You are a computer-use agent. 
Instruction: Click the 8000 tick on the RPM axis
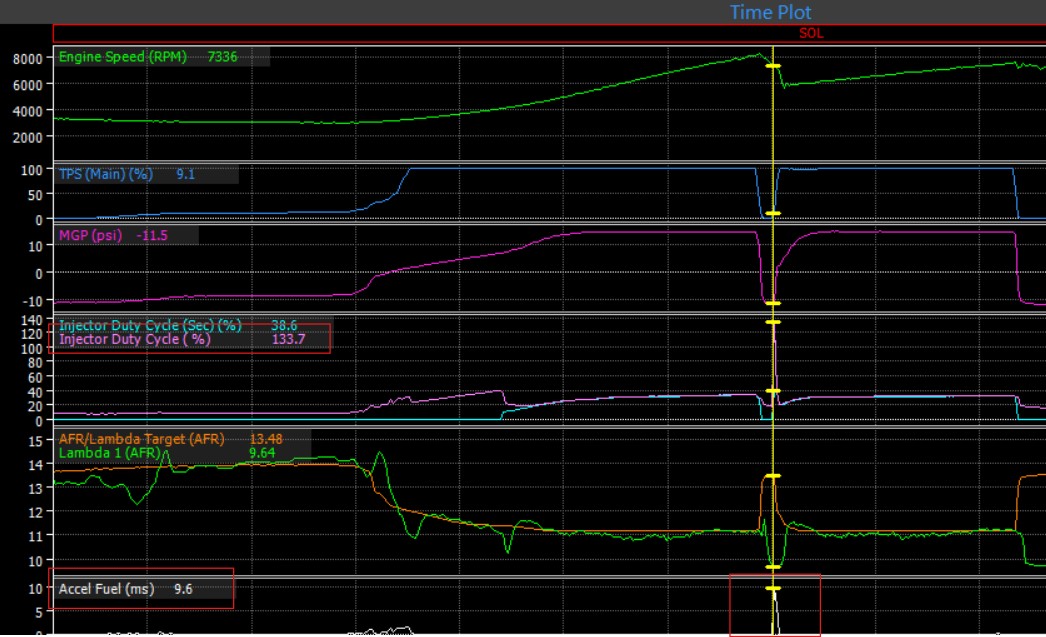pyautogui.click(x=27, y=59)
